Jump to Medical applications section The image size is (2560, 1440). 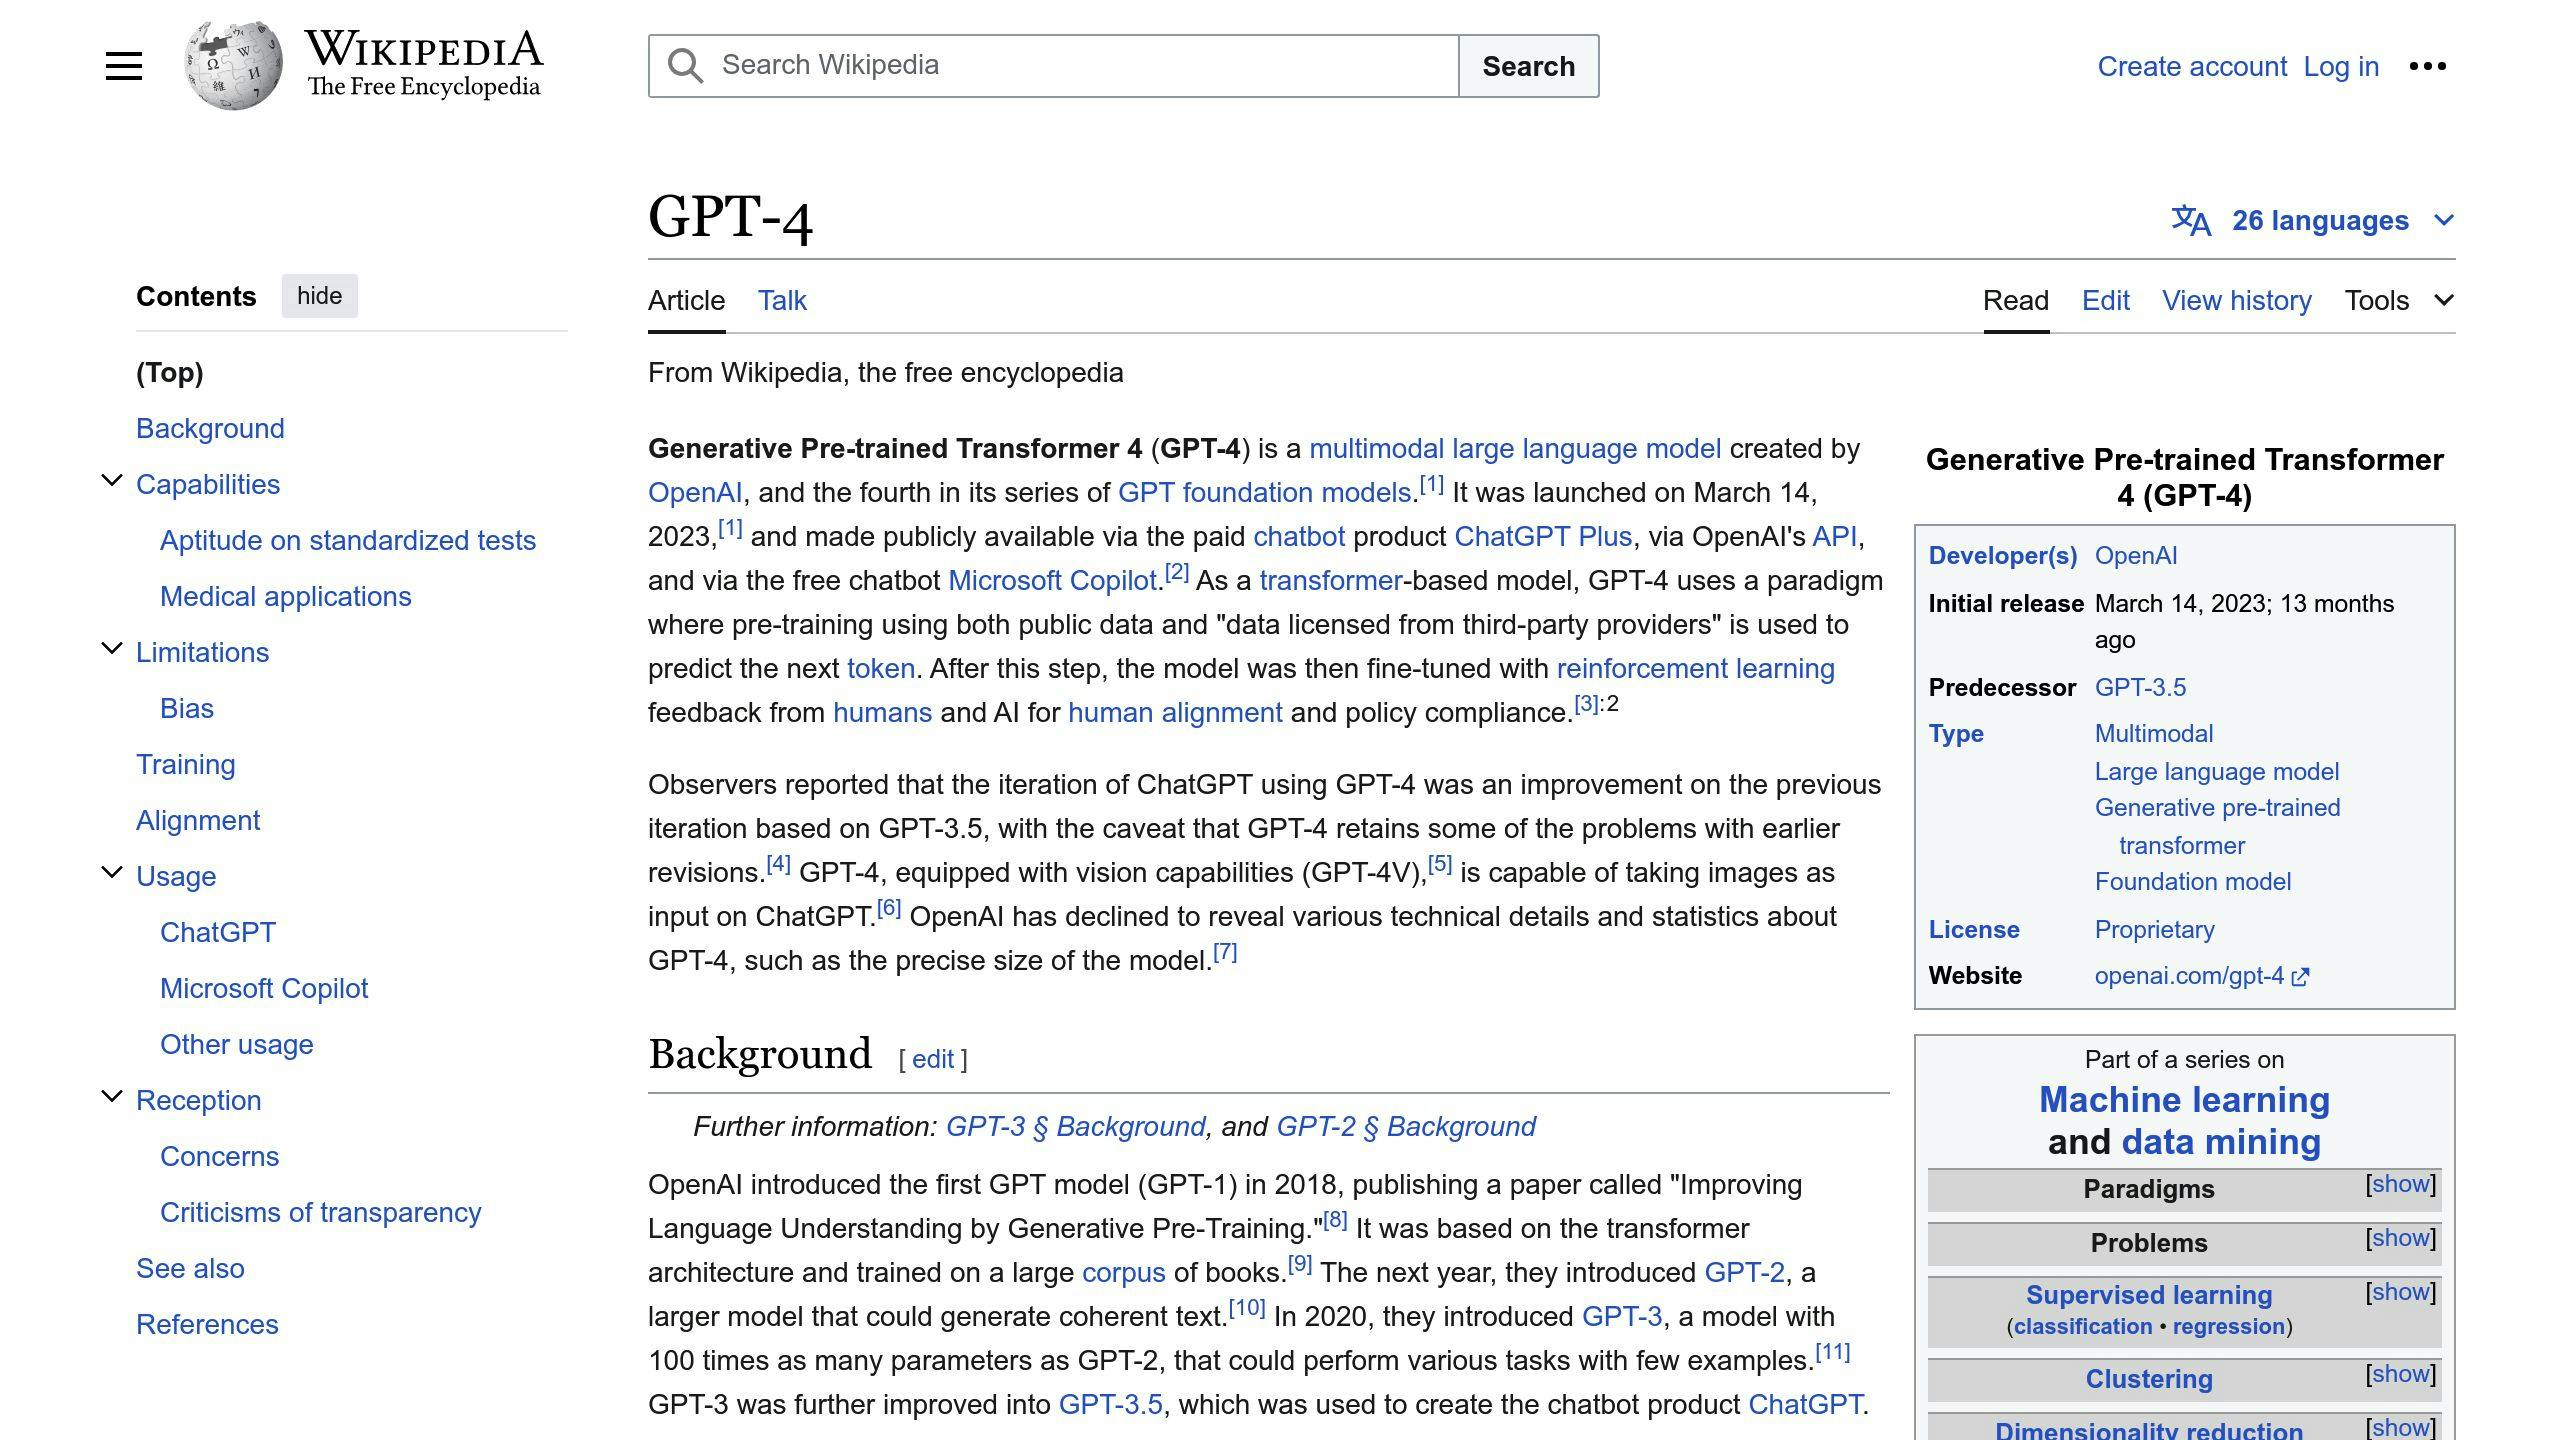pos(285,596)
